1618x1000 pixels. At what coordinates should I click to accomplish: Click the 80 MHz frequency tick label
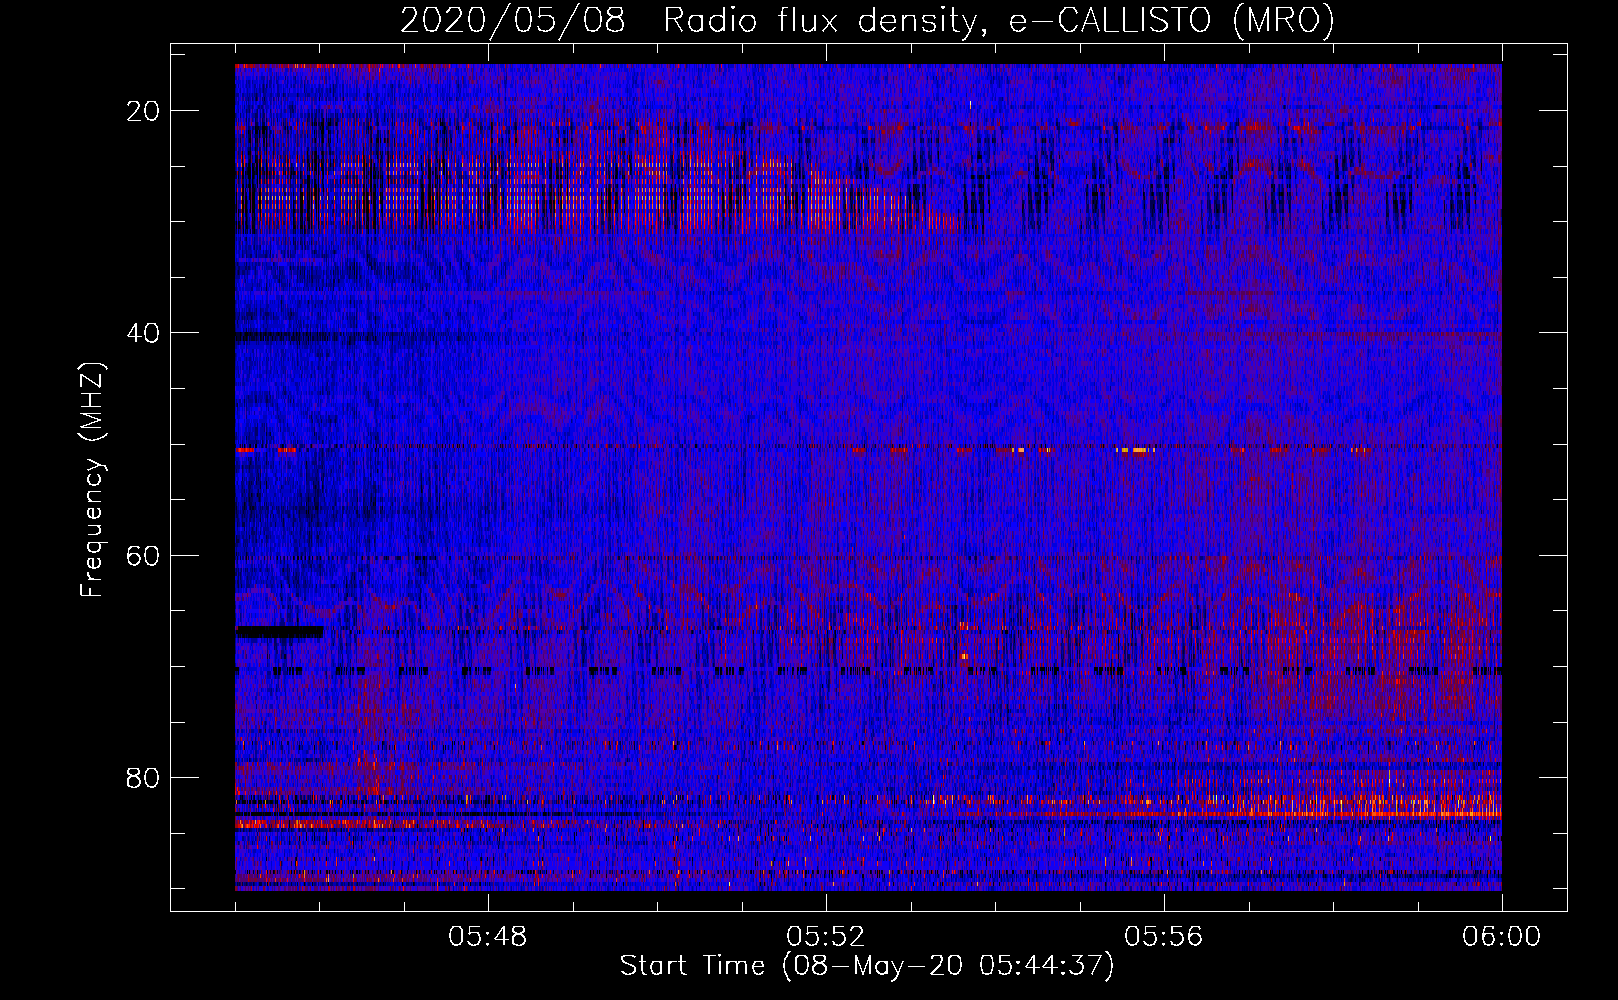pos(144,777)
